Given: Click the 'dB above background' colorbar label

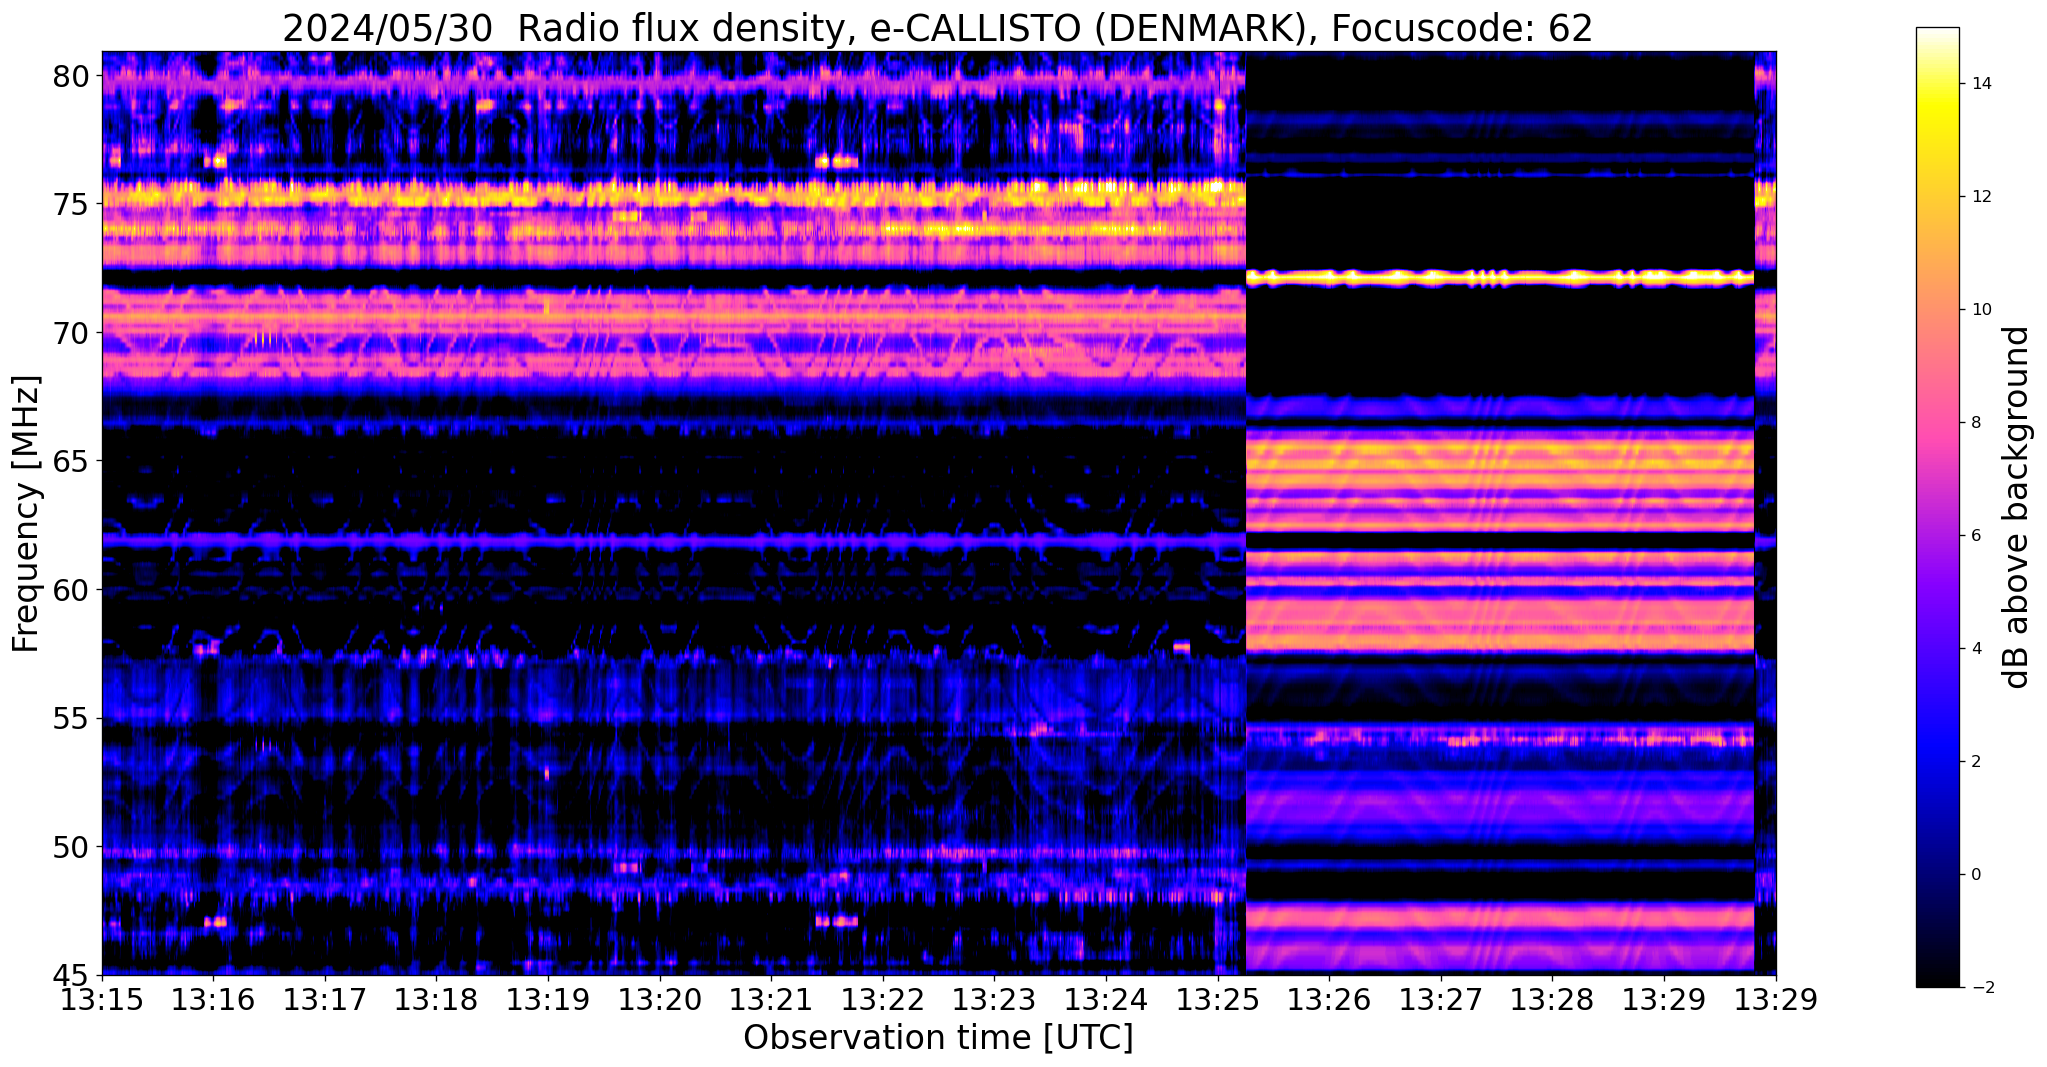Looking at the screenshot, I should tap(2017, 508).
